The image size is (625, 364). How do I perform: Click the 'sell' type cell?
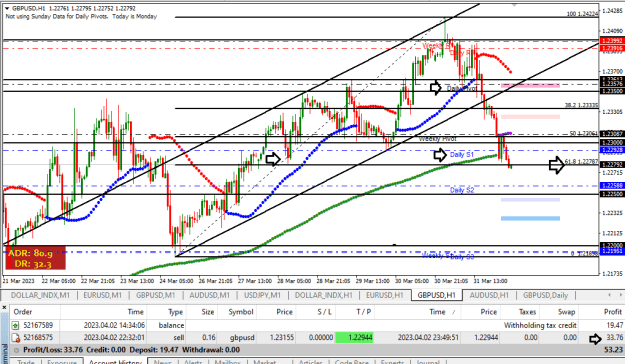pos(179,338)
